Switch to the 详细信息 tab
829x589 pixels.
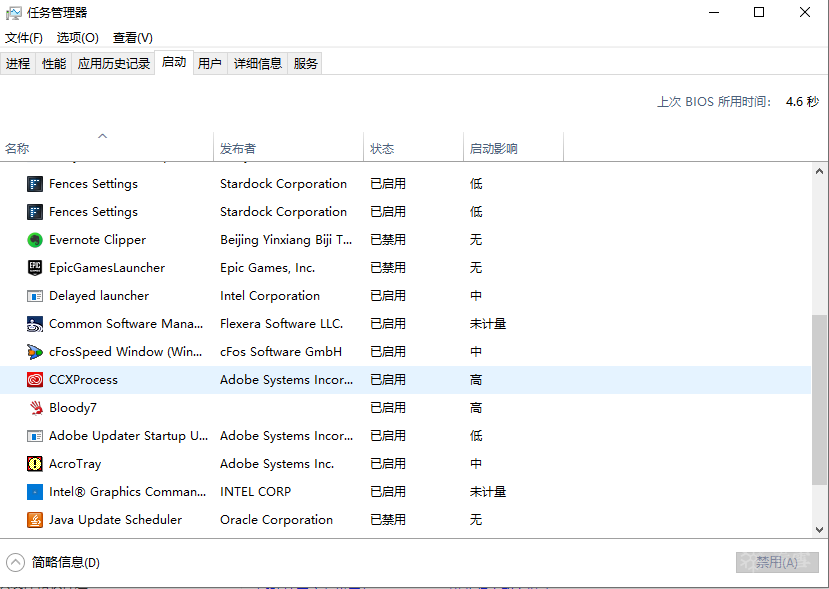point(258,64)
